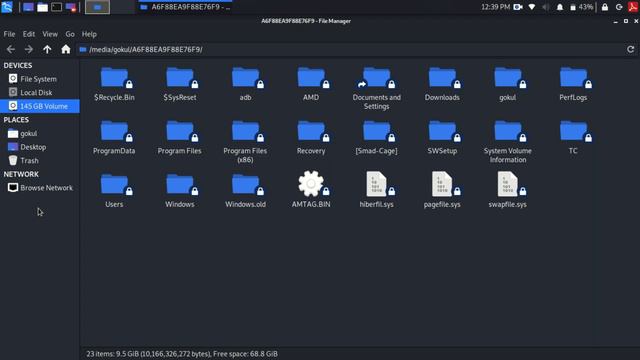Go forward with the right arrow button

(x=29, y=49)
